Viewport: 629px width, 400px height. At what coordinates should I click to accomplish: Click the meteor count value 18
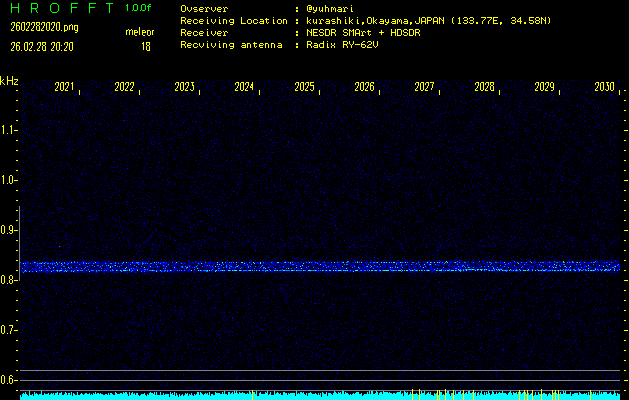[146, 46]
